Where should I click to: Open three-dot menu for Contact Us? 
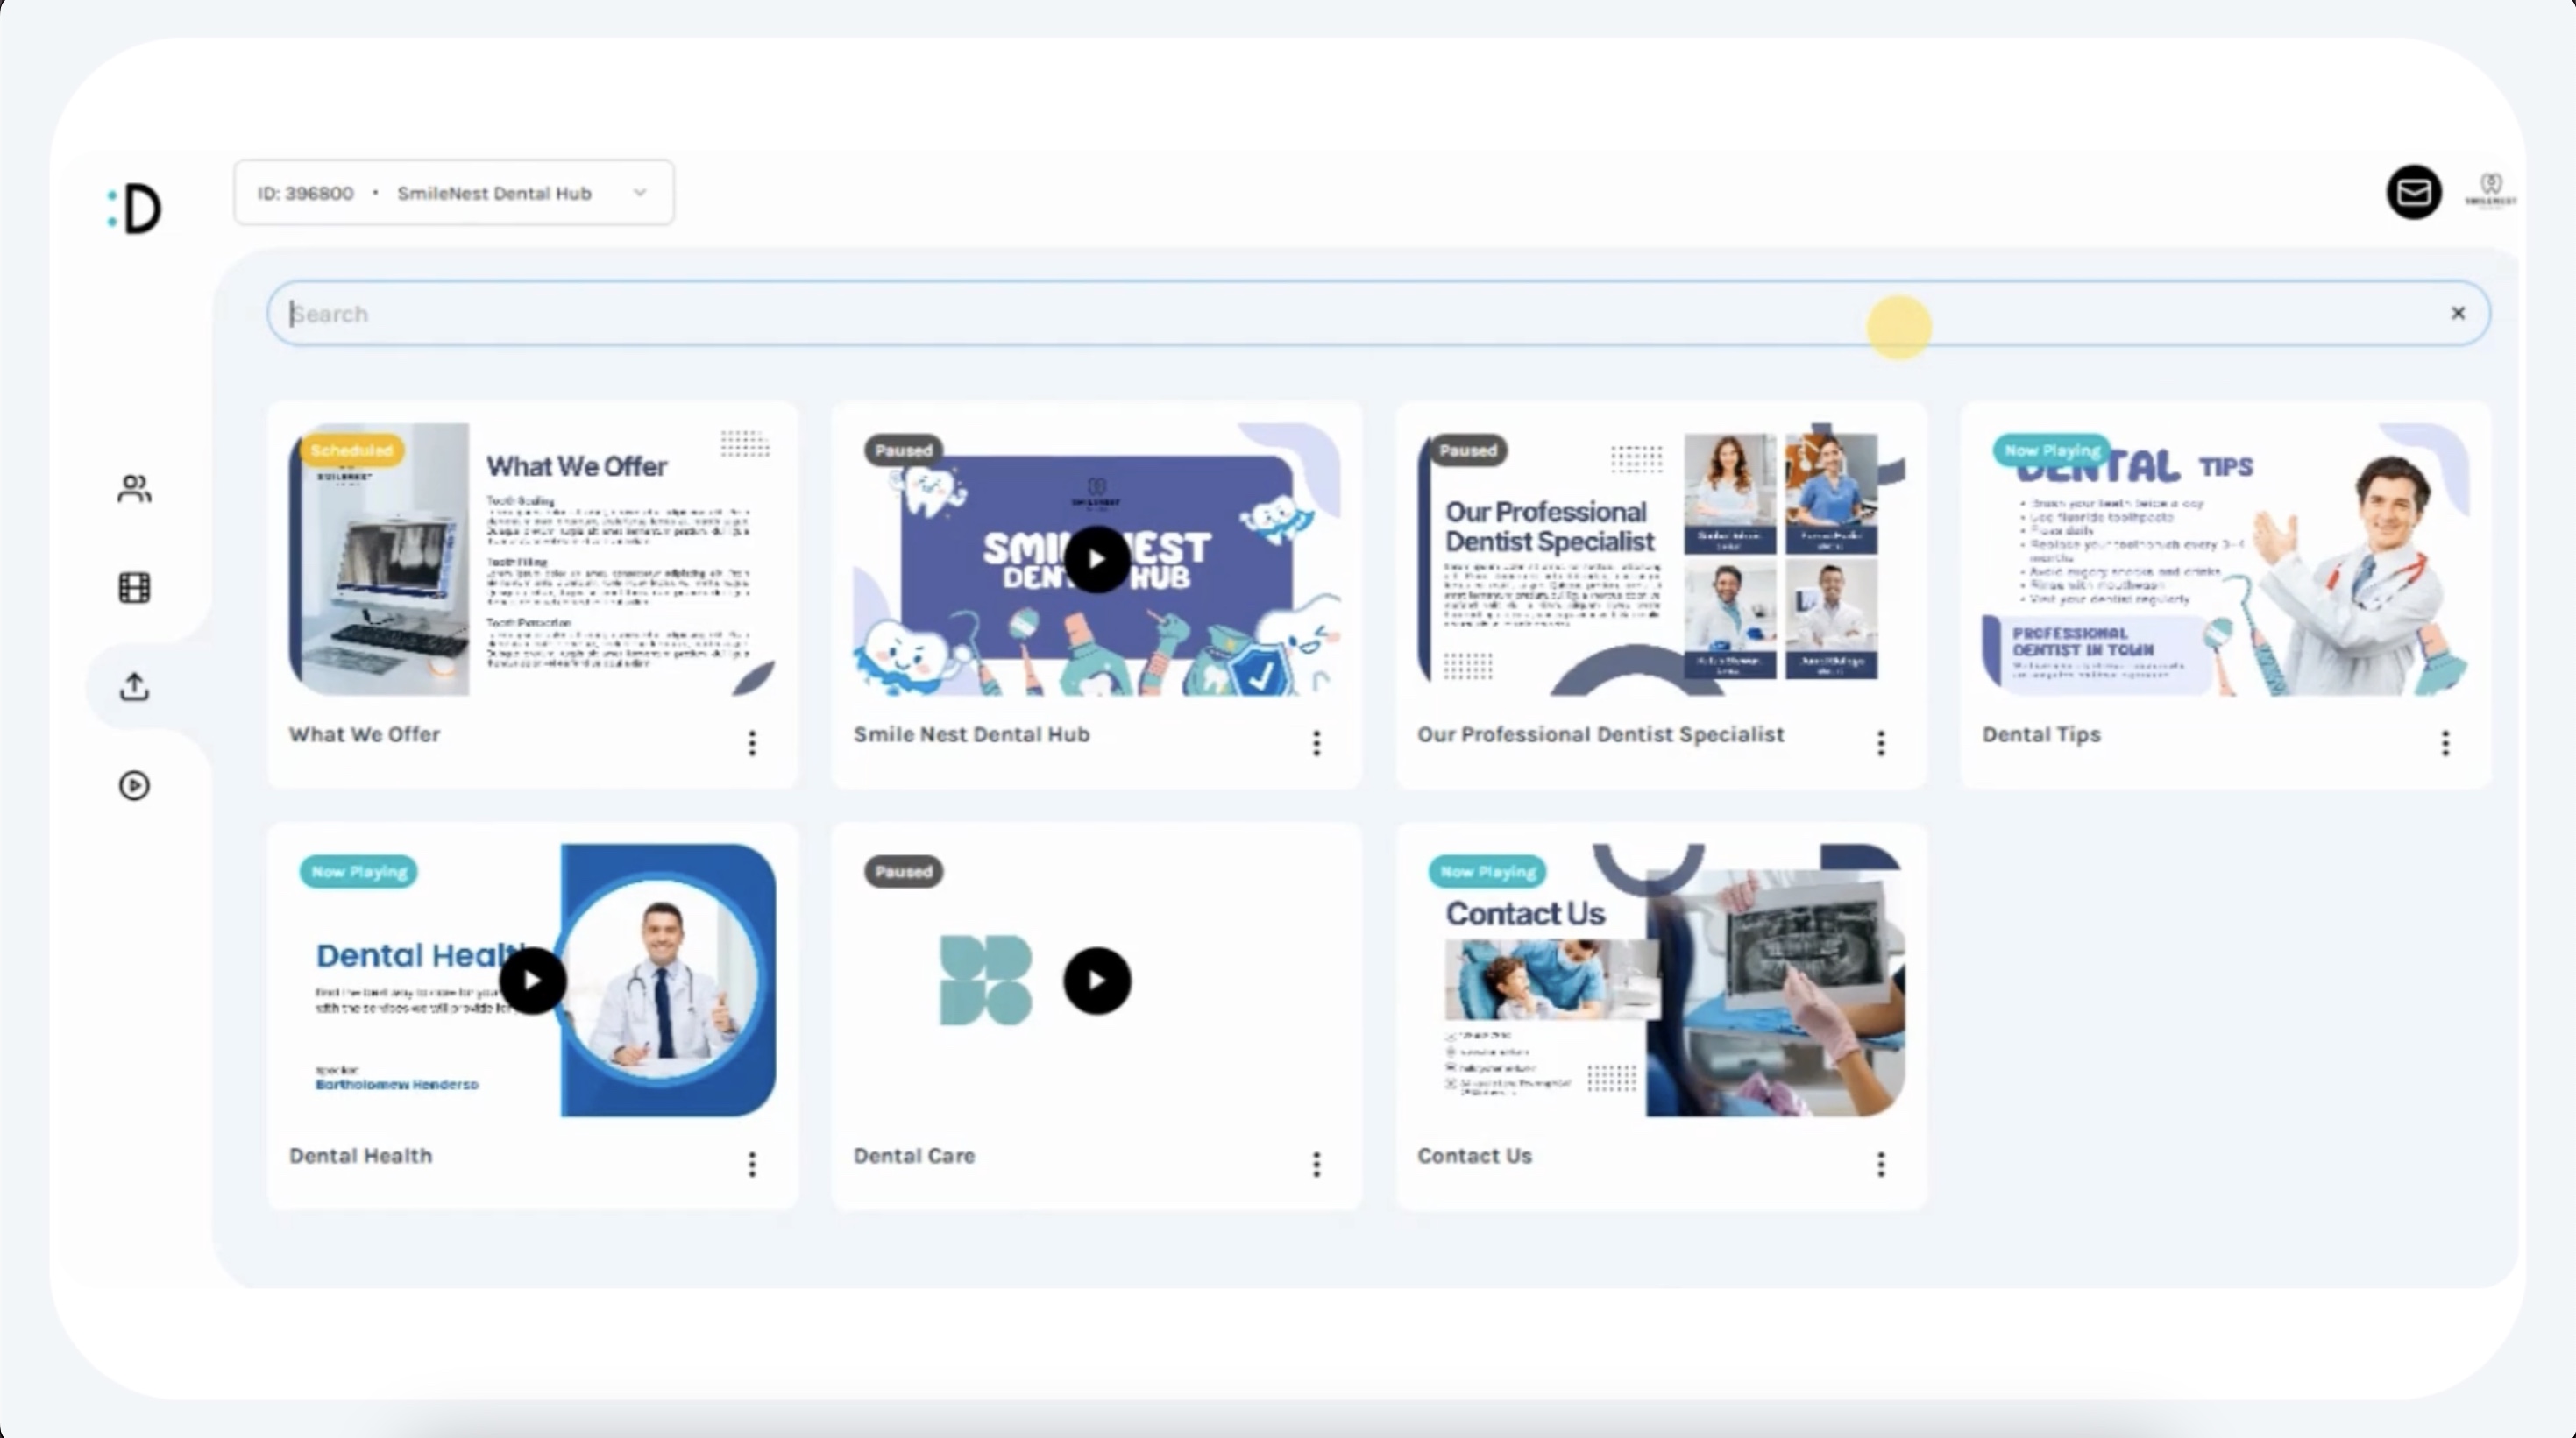tap(1880, 1163)
